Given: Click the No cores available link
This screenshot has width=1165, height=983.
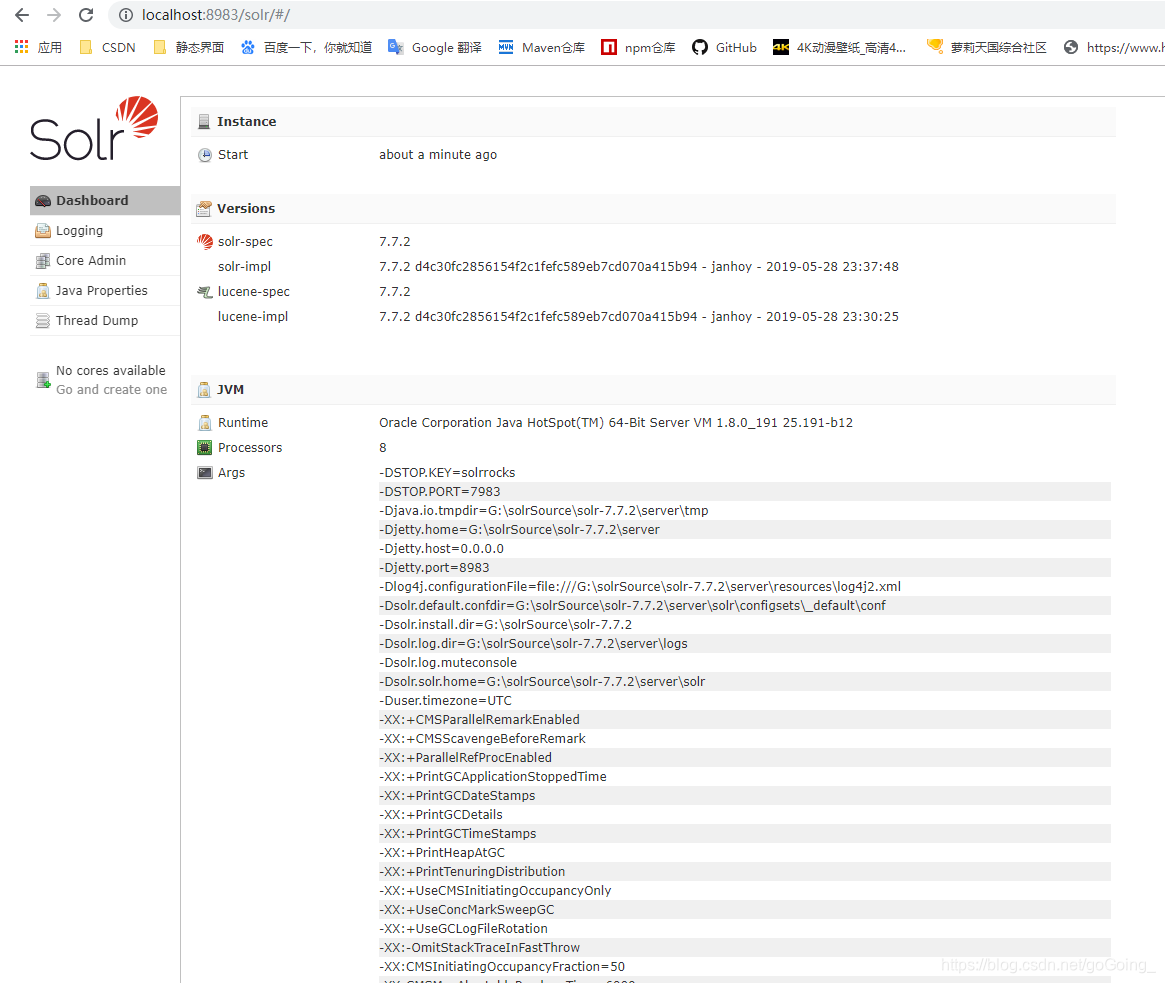Looking at the screenshot, I should (111, 370).
